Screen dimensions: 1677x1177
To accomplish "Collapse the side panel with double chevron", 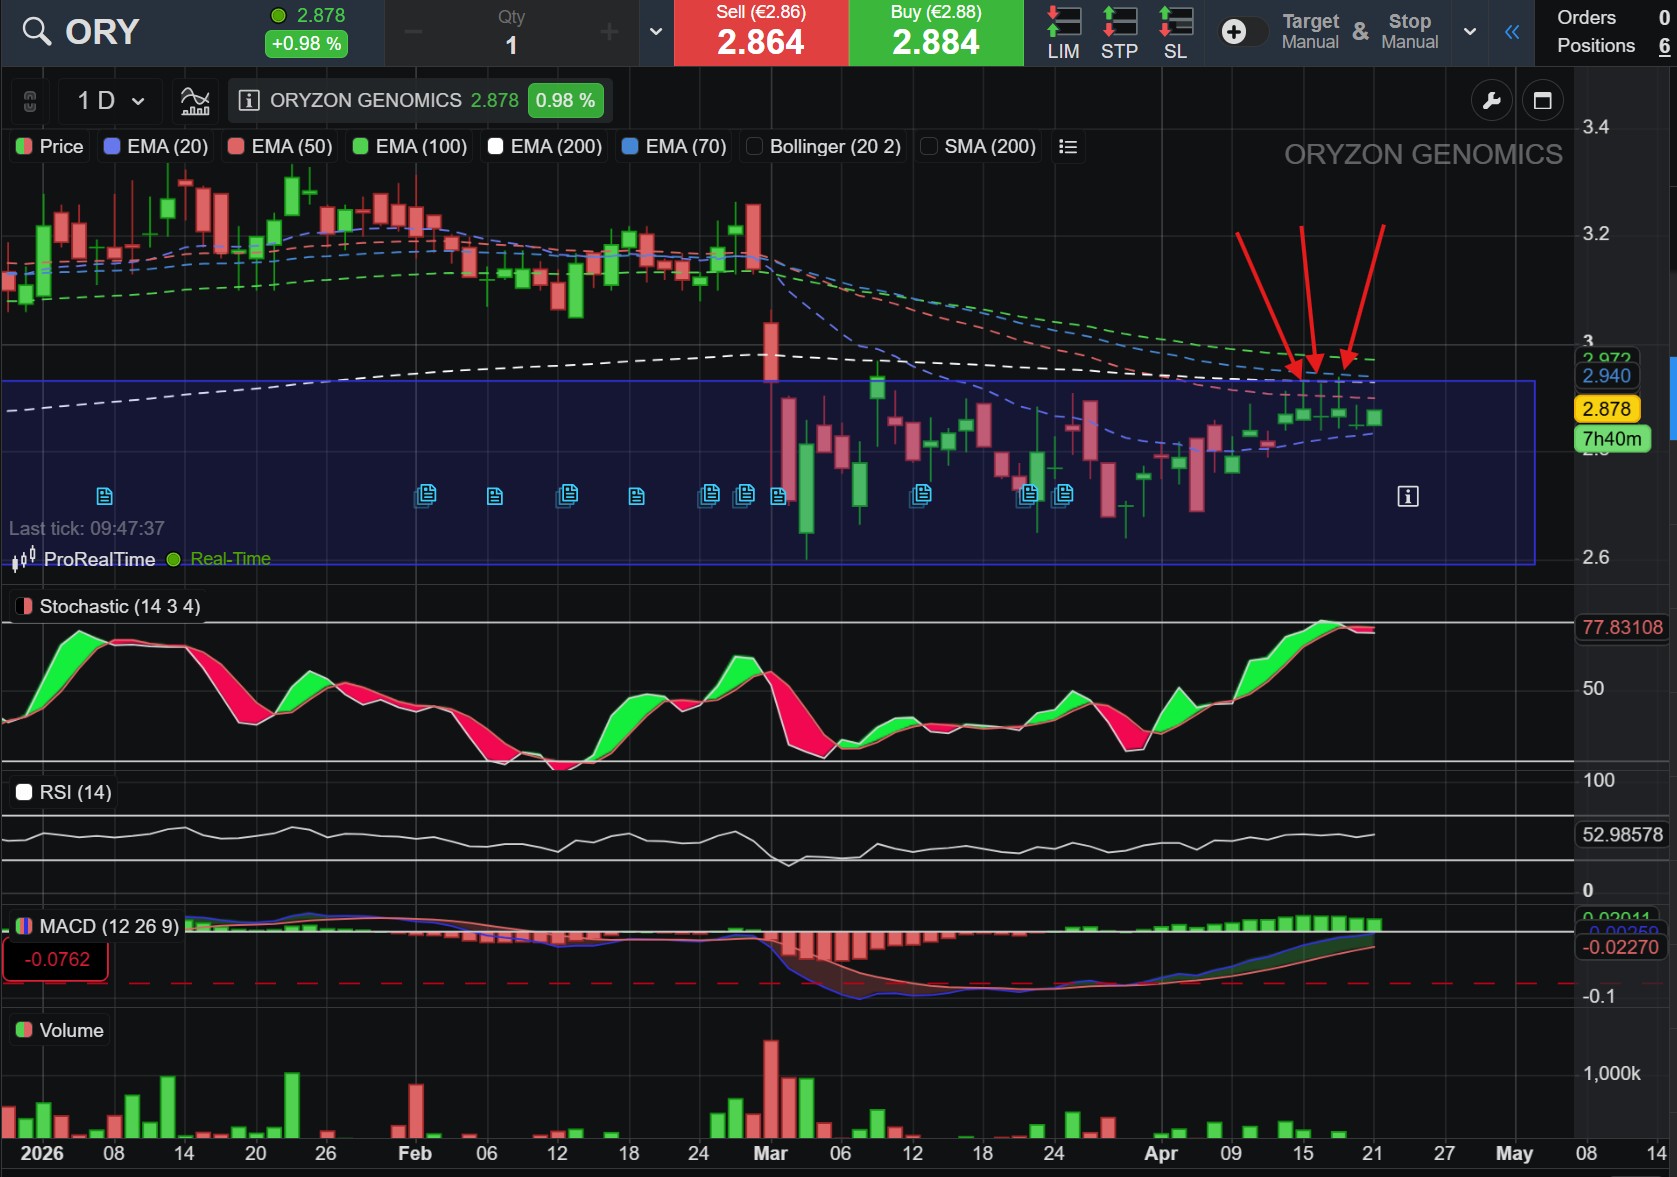I will 1512,32.
